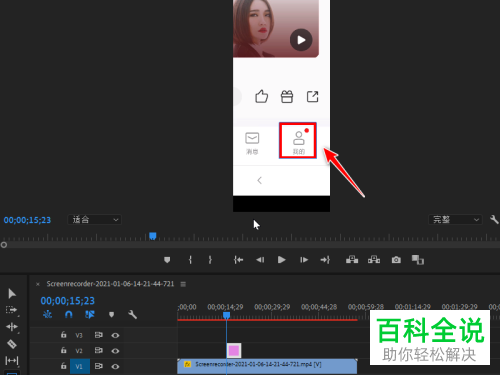Viewport: 500px width, 375px height.
Task: Select the Selection tool arrow
Action: coord(12,293)
